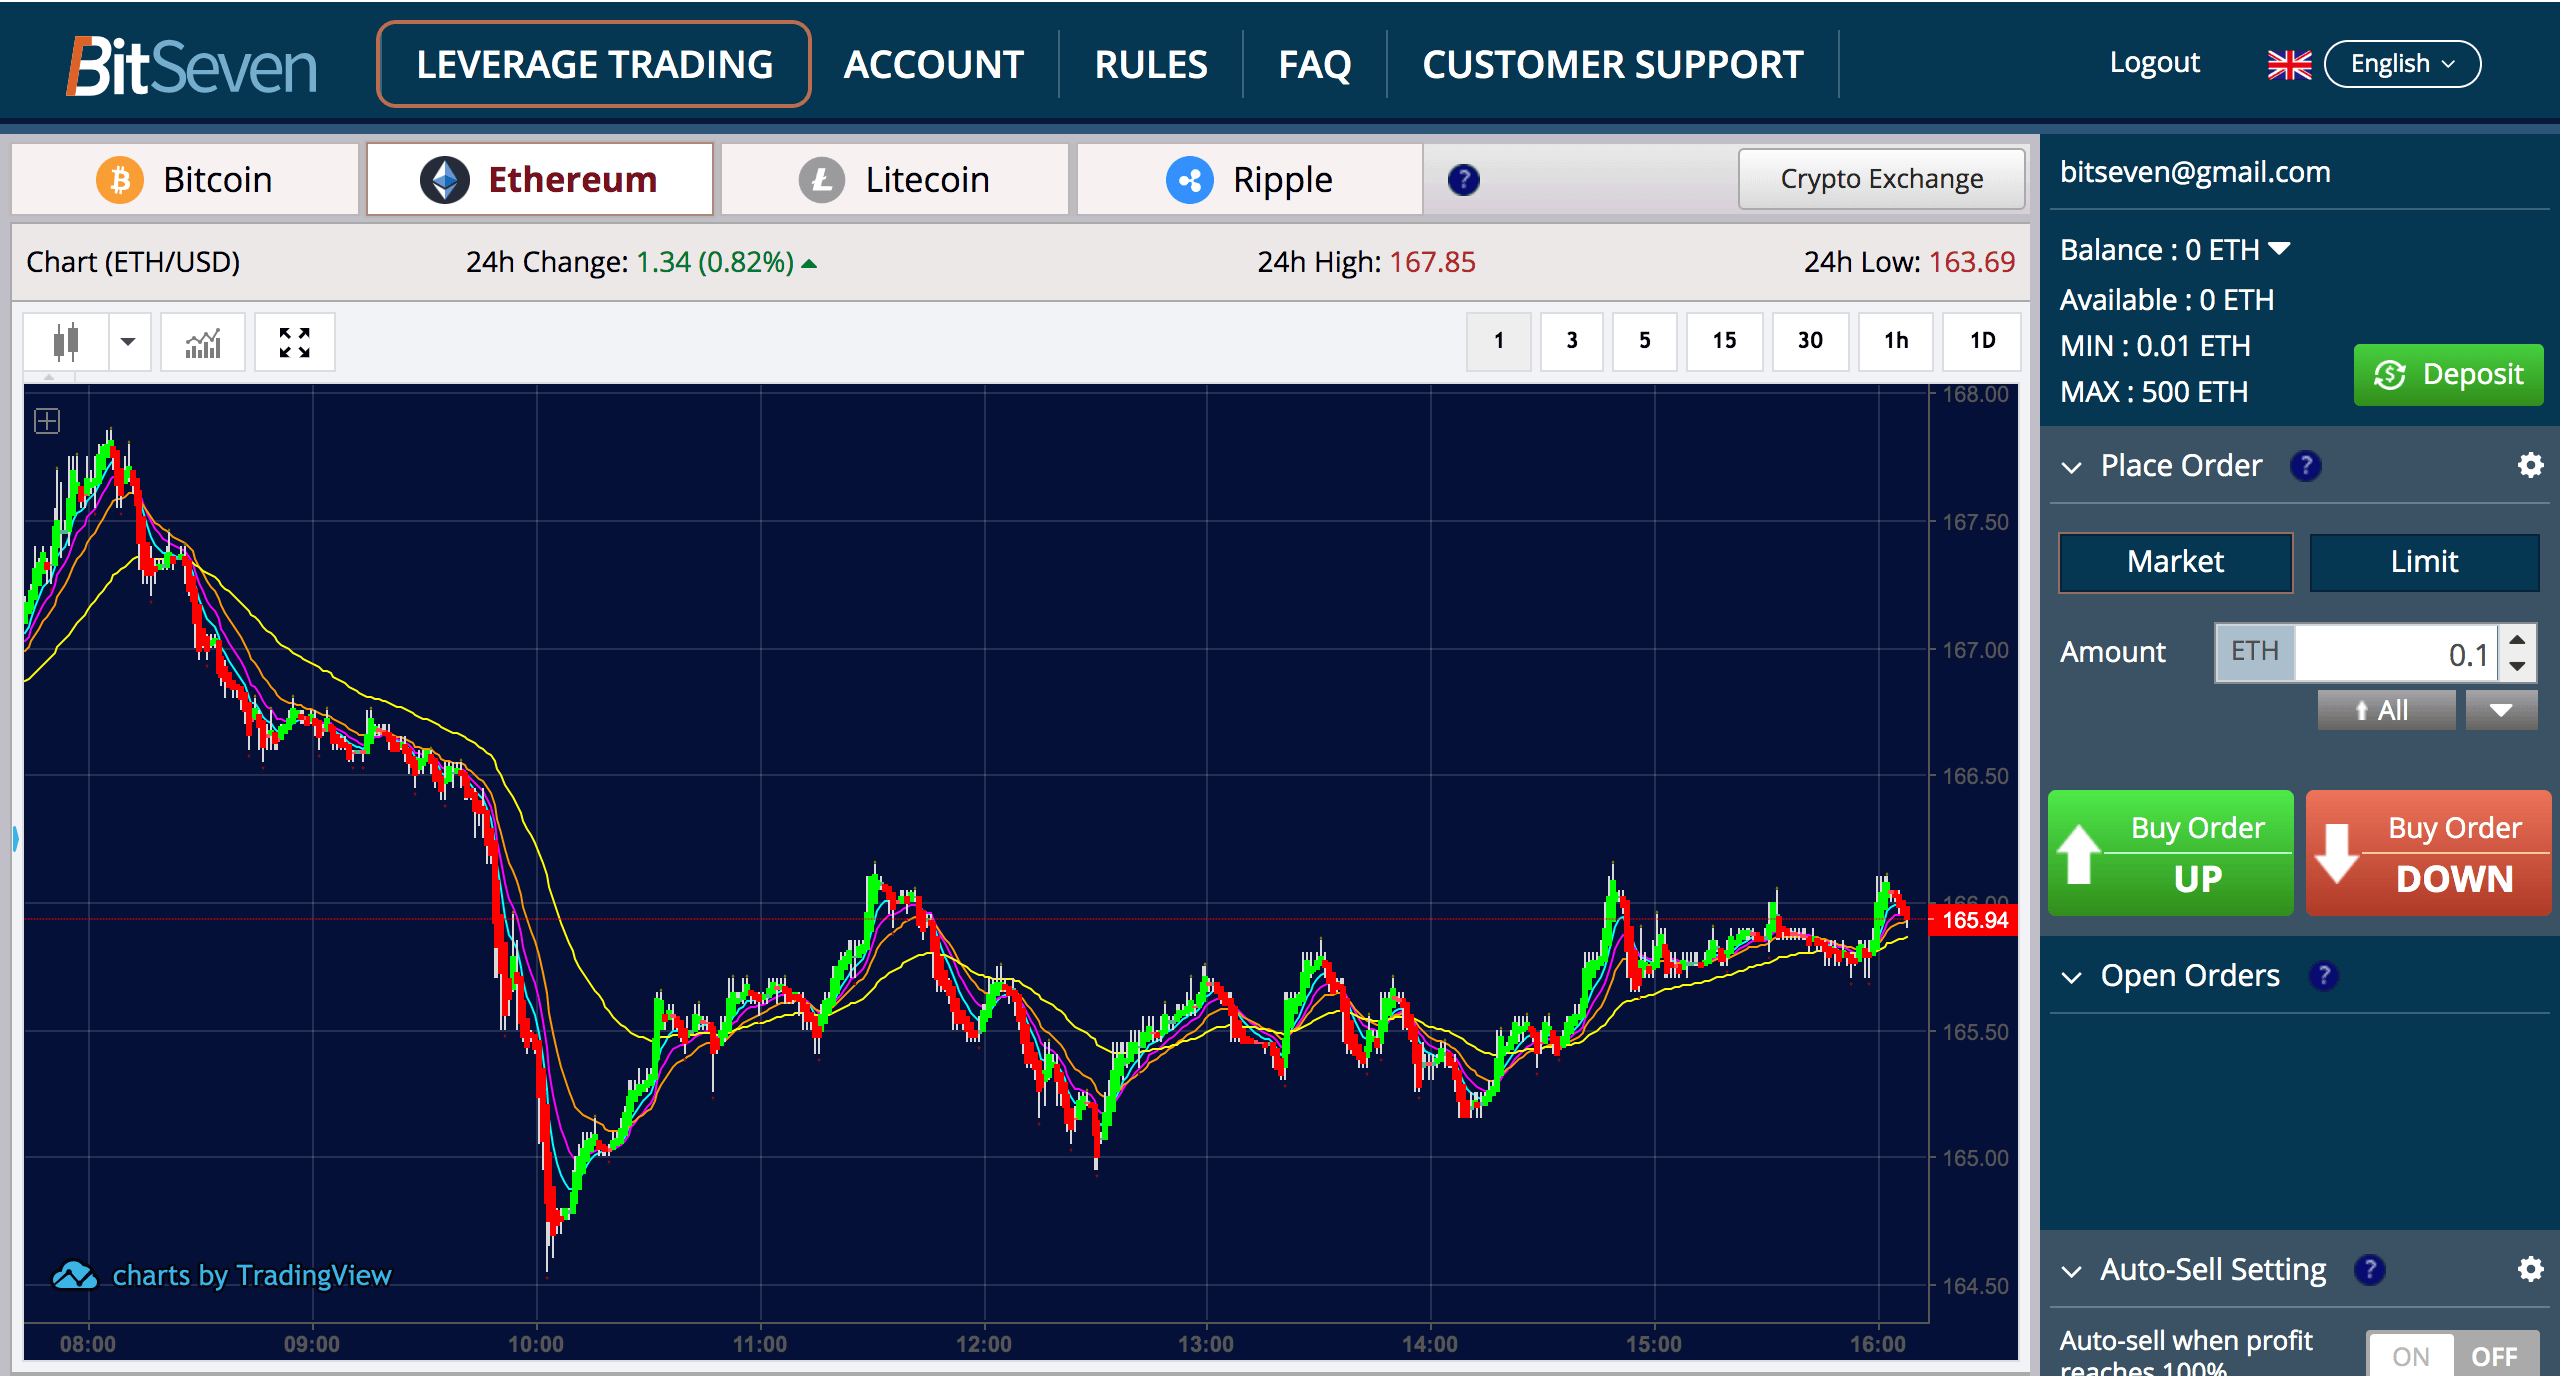Viewport: 2560px width, 1376px height.
Task: Click the 165.94 current price label
Action: (x=1974, y=920)
